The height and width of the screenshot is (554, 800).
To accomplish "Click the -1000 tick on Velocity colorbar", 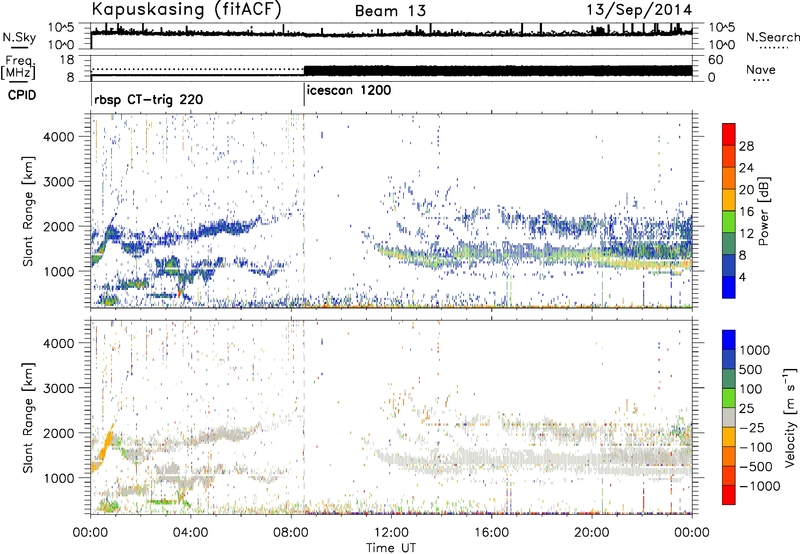I will 760,486.
